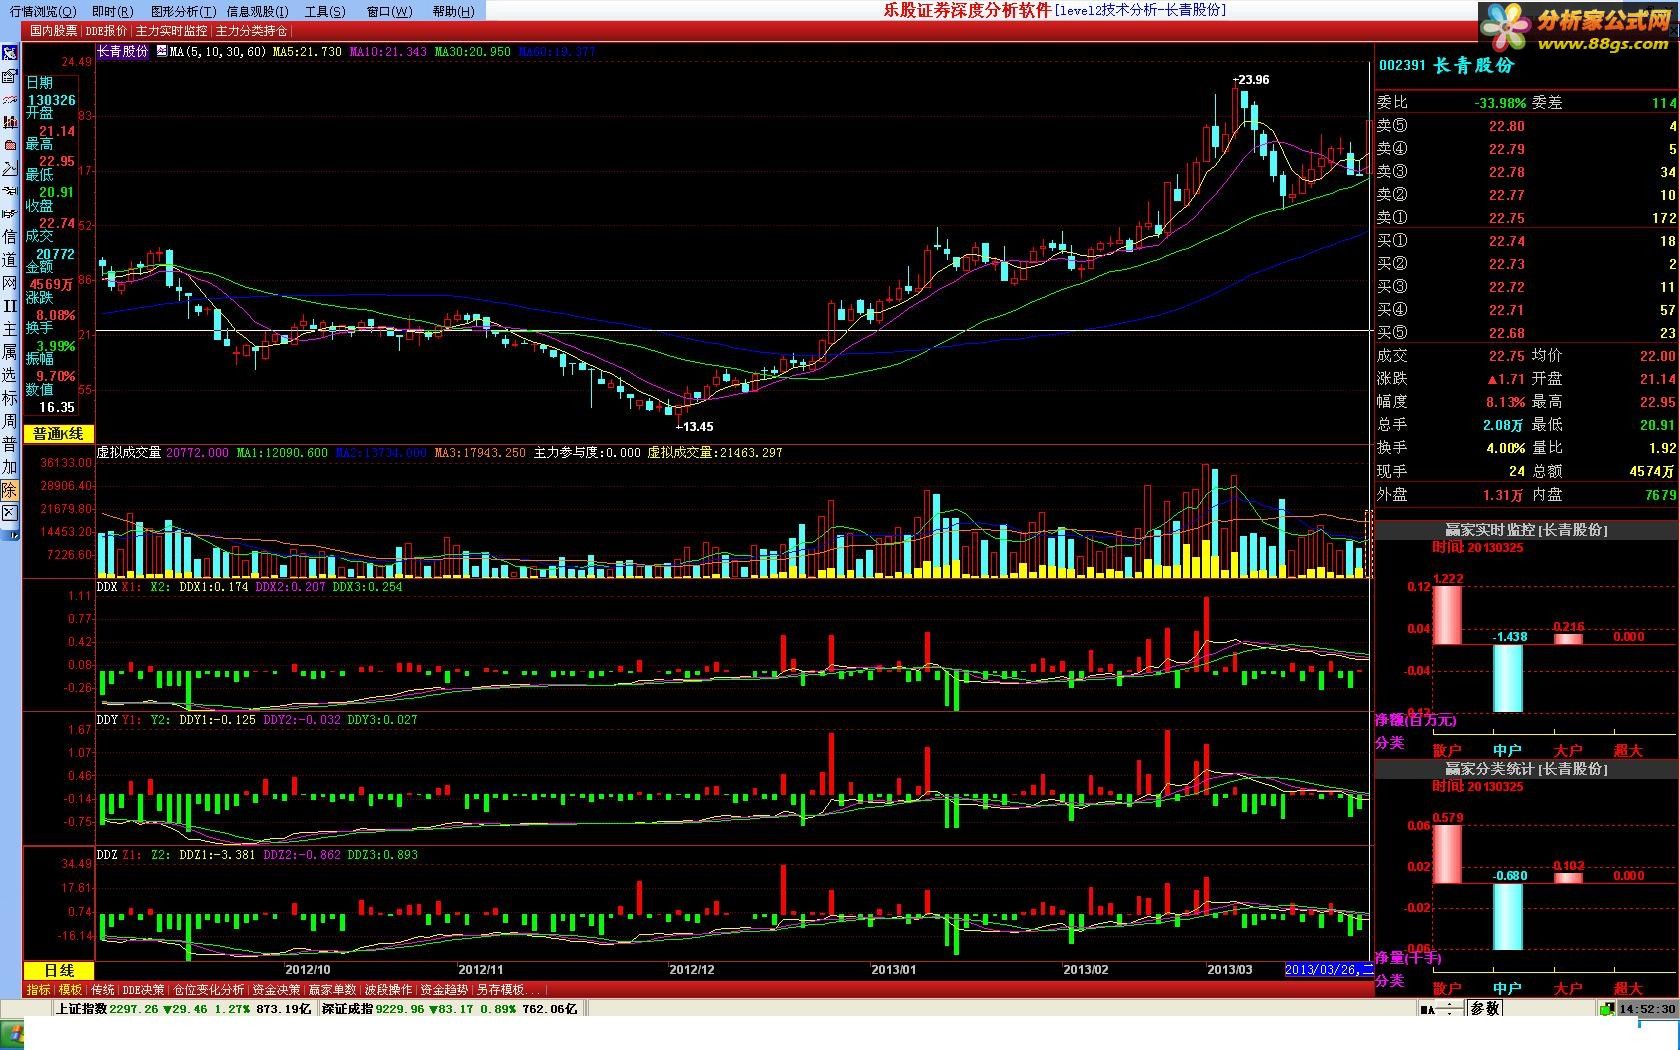Switch to the 国内股票 tab
The width and height of the screenshot is (1680, 1050).
(x=53, y=31)
